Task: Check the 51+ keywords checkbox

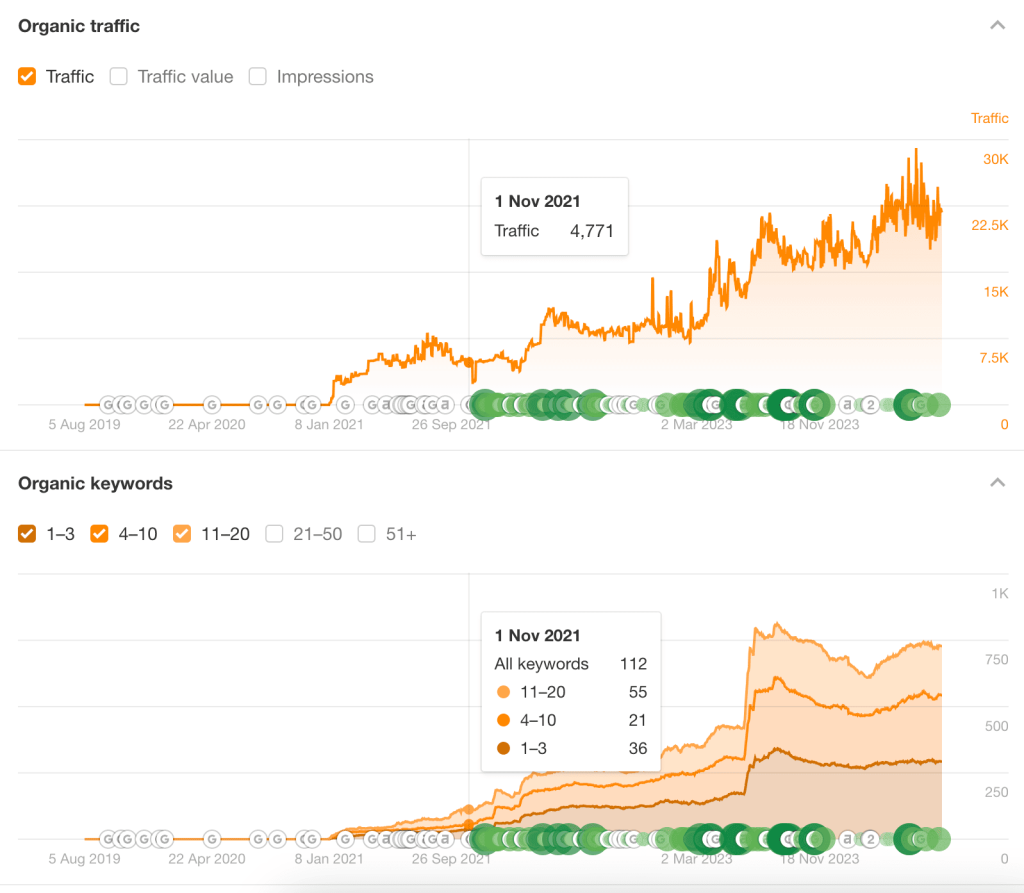Action: [367, 534]
